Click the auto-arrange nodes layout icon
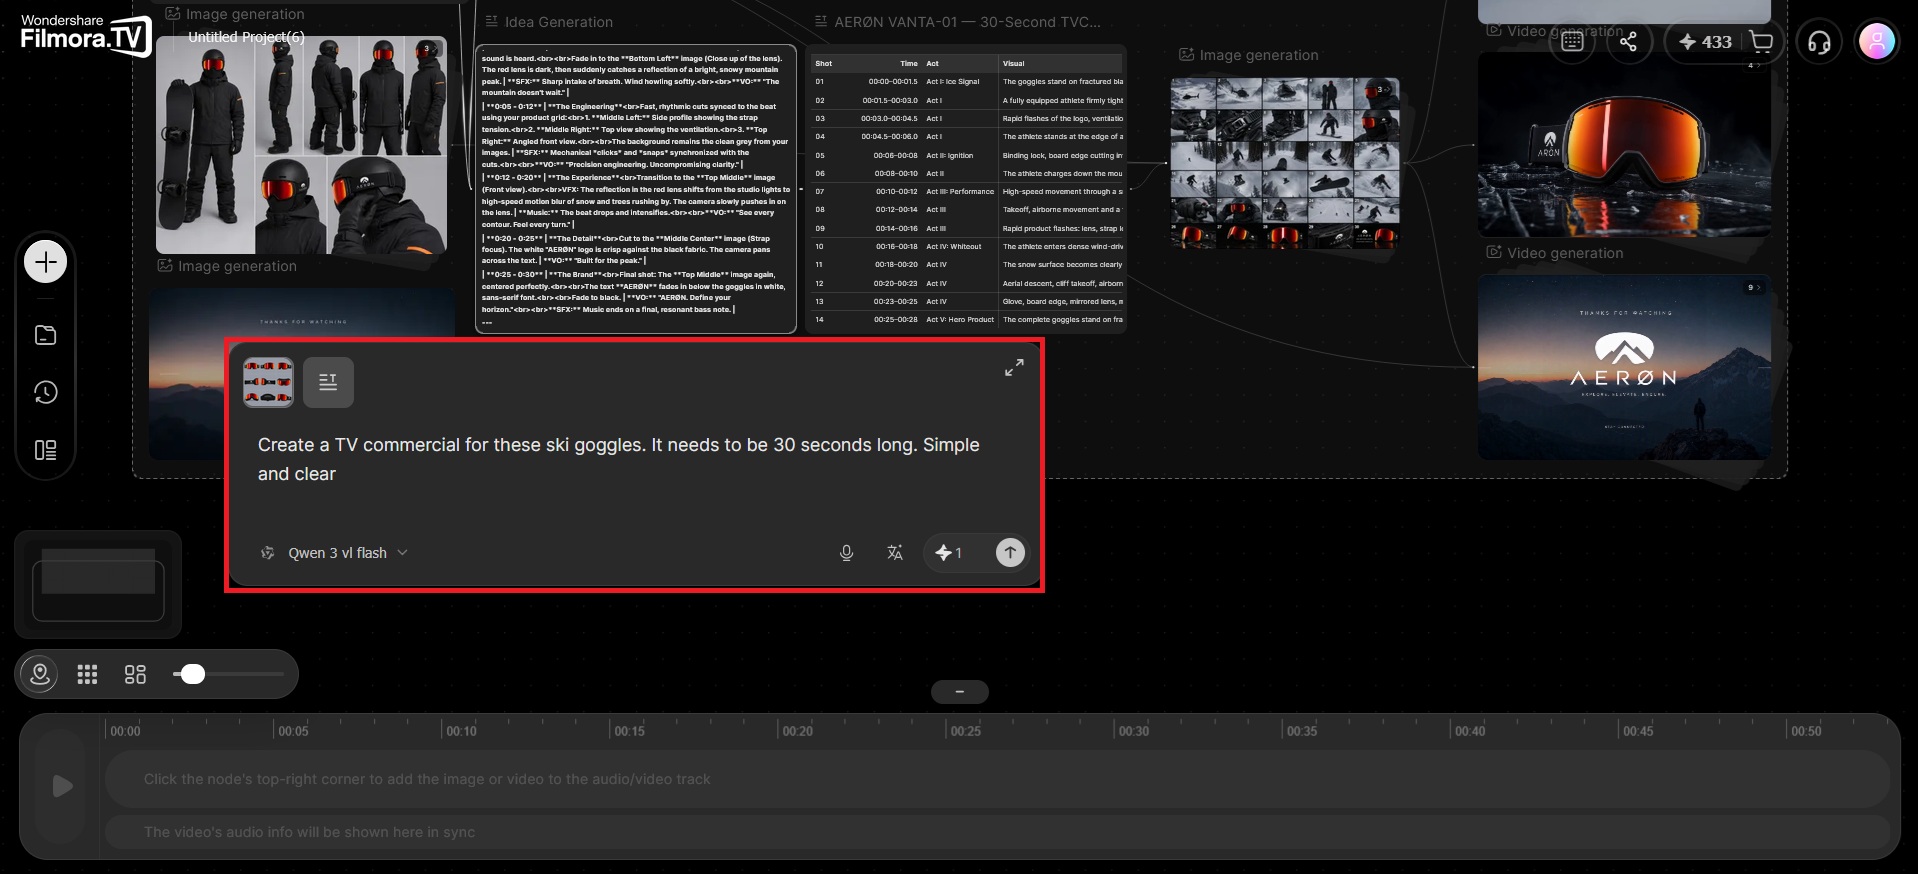The height and width of the screenshot is (874, 1918). pyautogui.click(x=135, y=675)
